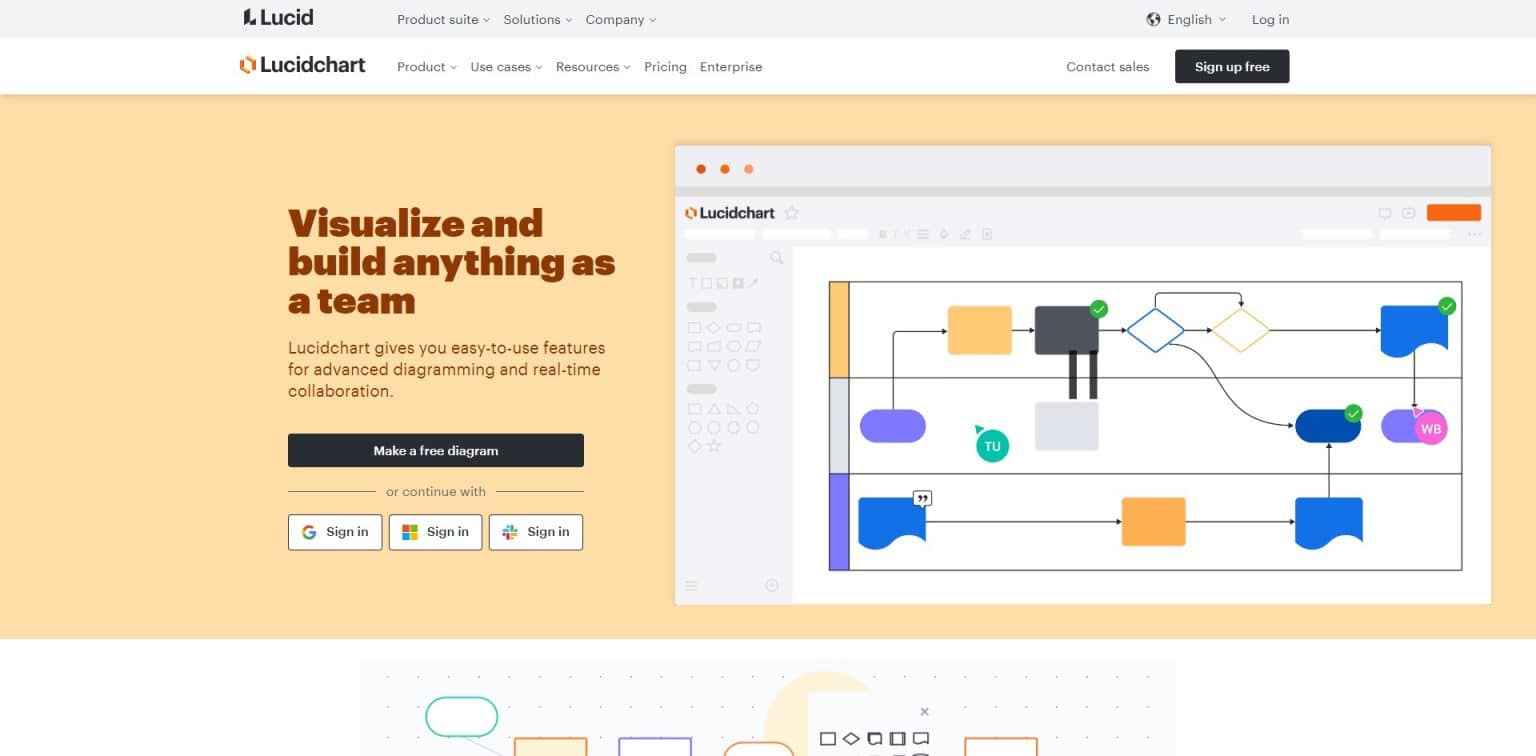
Task: Open the Enterprise menu item
Action: pyautogui.click(x=731, y=67)
